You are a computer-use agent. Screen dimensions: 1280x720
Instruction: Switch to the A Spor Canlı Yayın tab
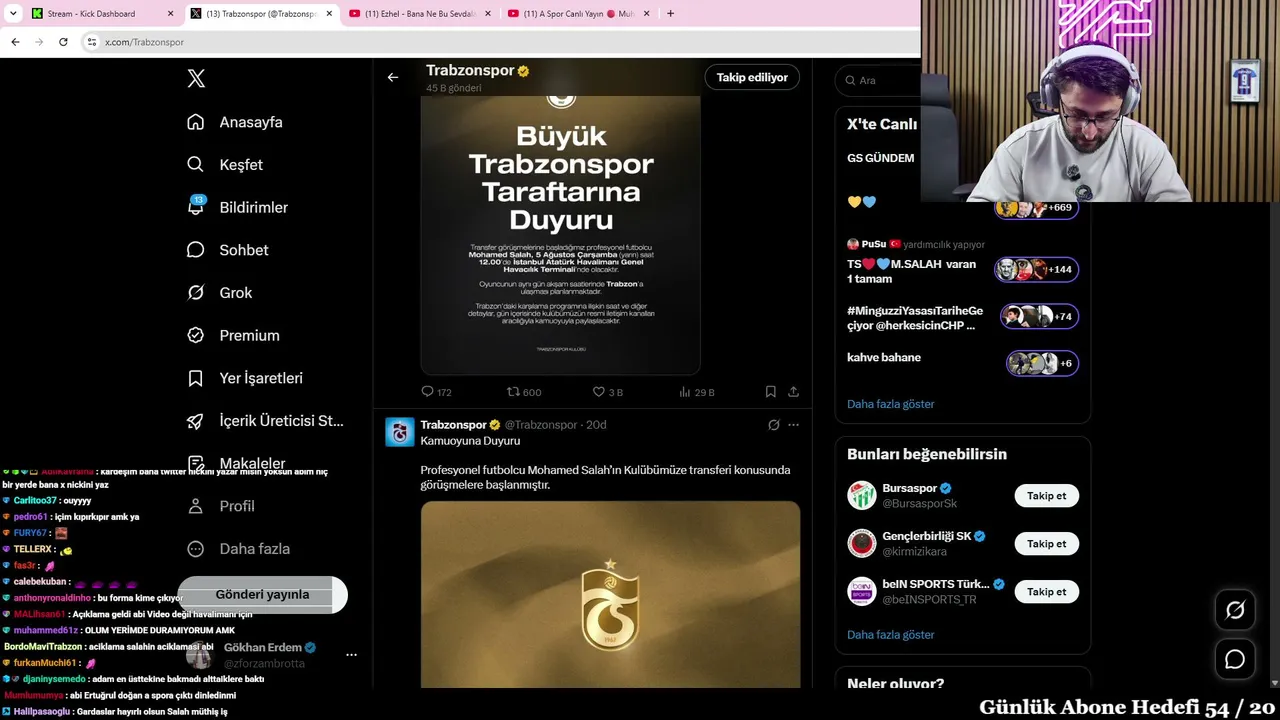(577, 14)
